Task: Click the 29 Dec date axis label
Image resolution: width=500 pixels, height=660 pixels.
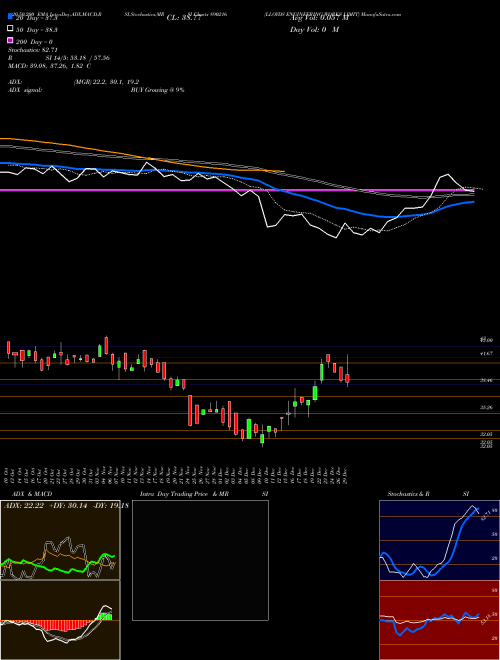Action: (x=345, y=475)
